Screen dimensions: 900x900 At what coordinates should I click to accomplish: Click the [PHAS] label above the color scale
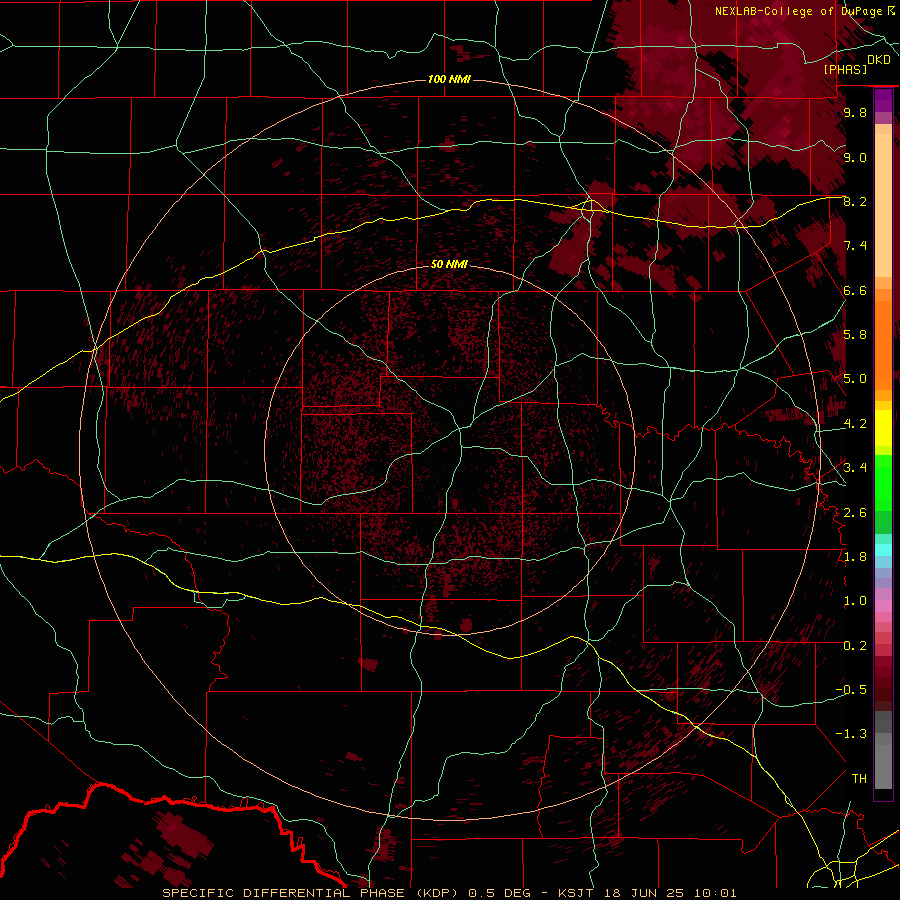pos(845,69)
